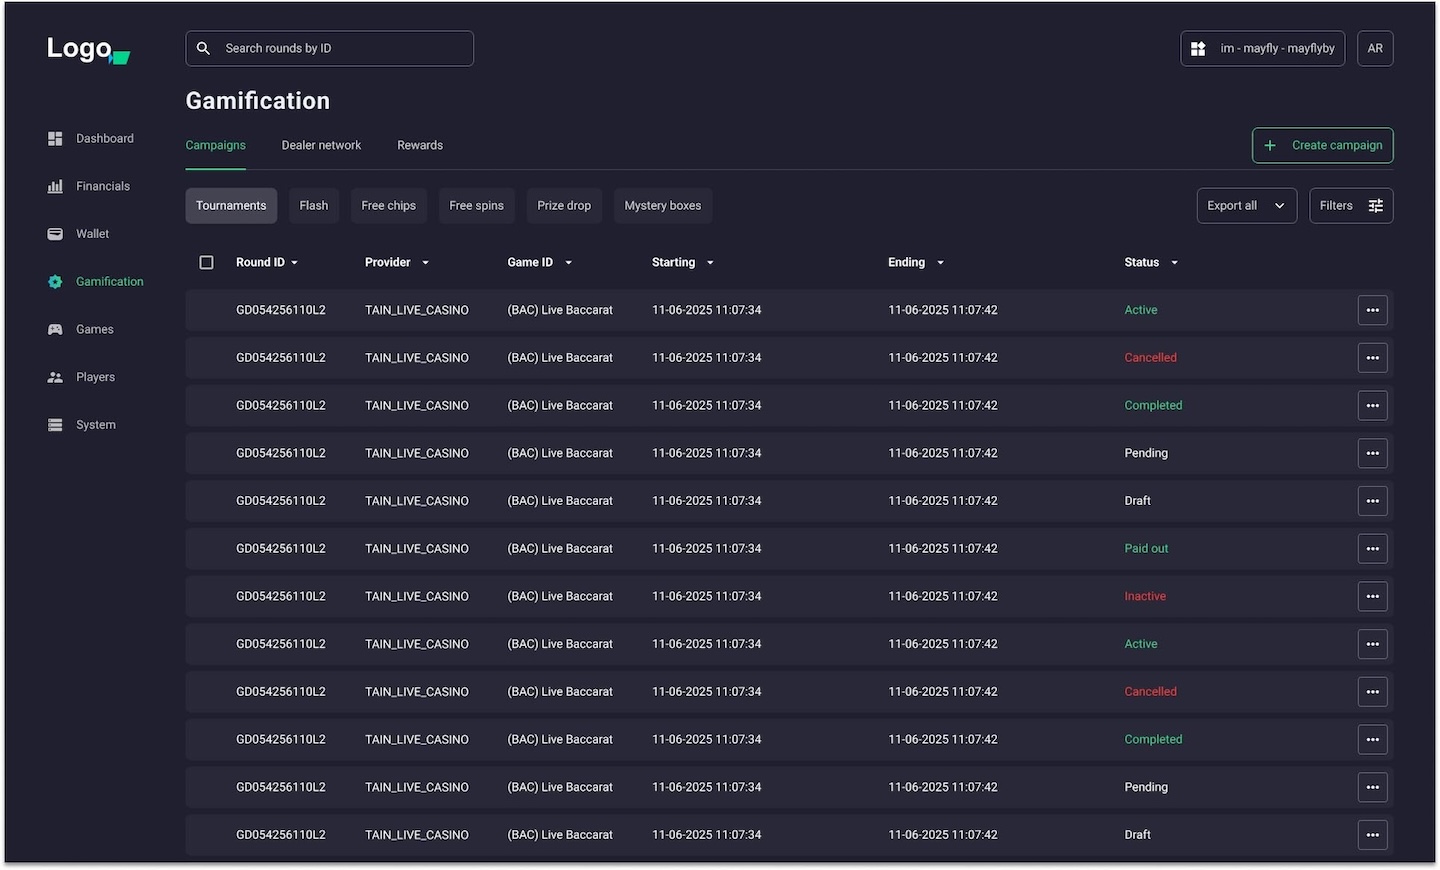Open the im - mayfly workspace selector
The height and width of the screenshot is (870, 1440).
(x=1262, y=48)
